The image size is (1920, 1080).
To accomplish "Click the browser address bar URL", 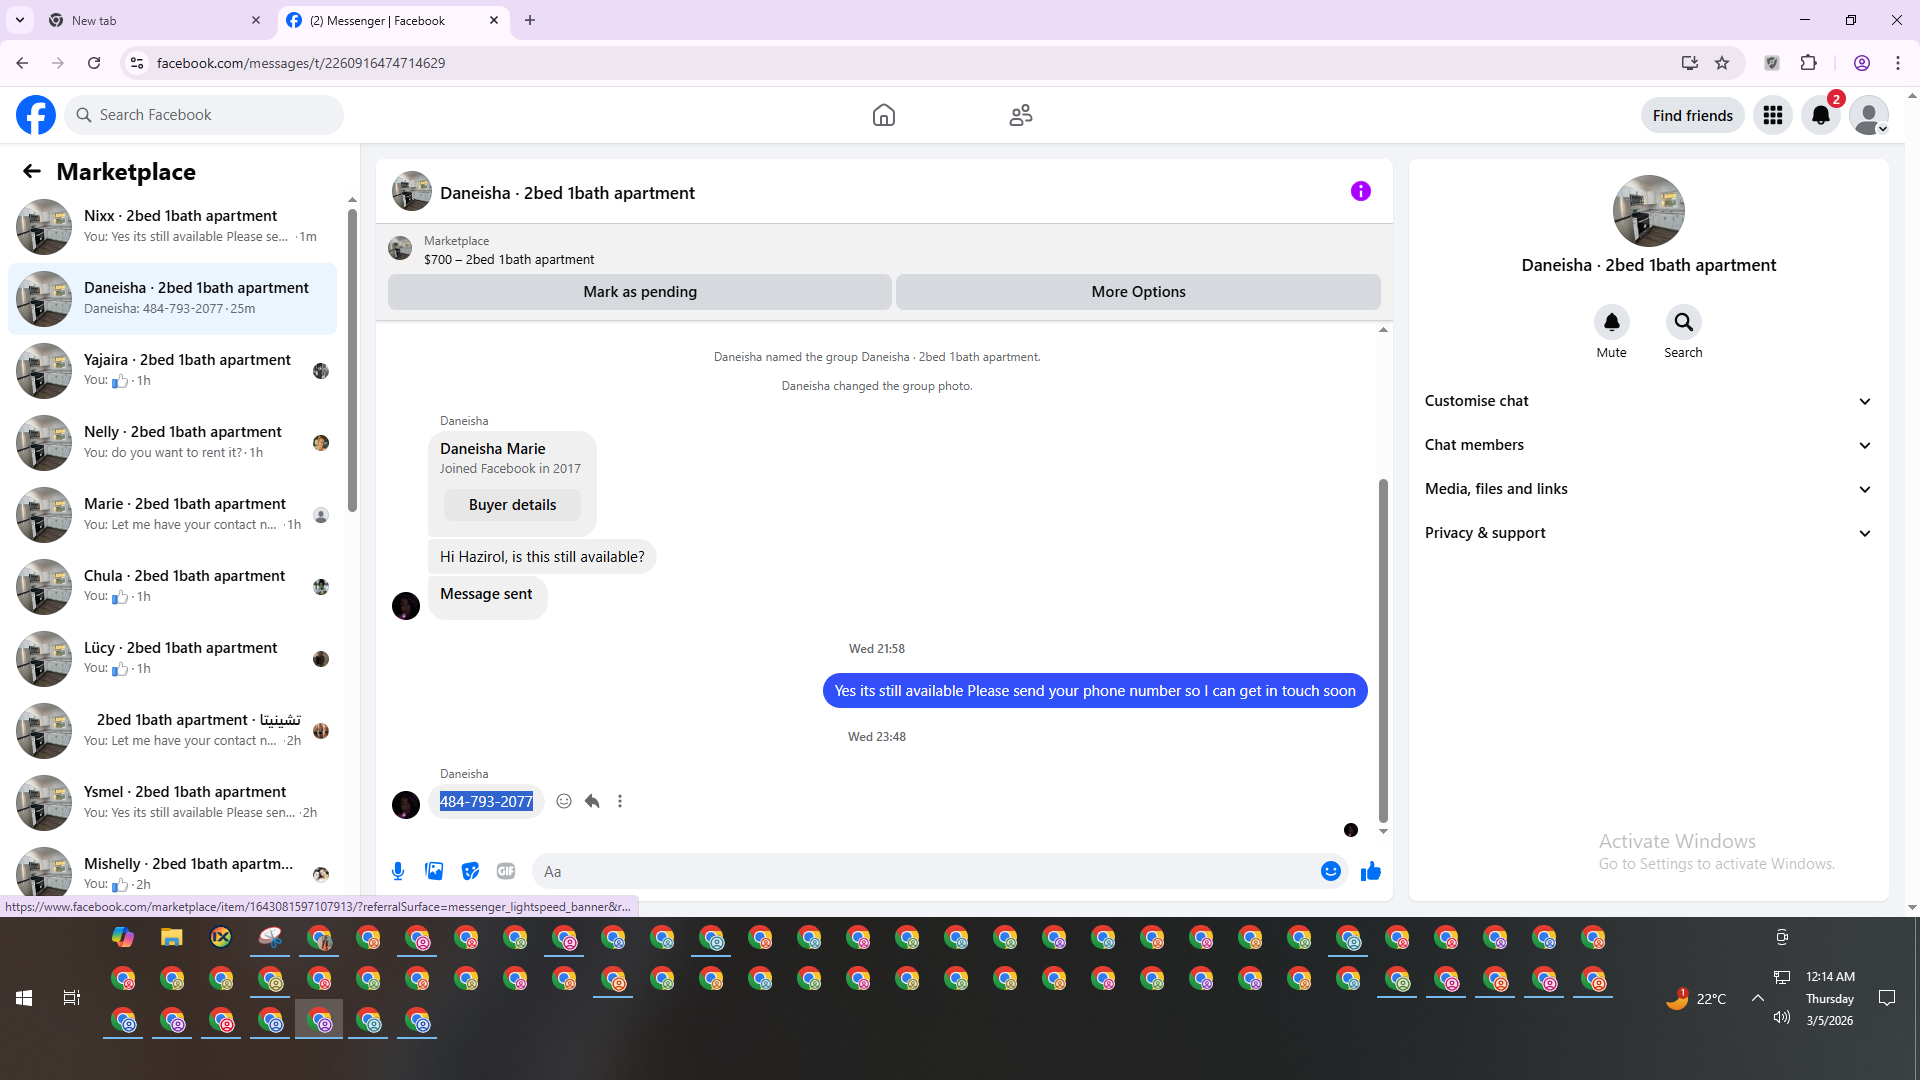I will 301,63.
